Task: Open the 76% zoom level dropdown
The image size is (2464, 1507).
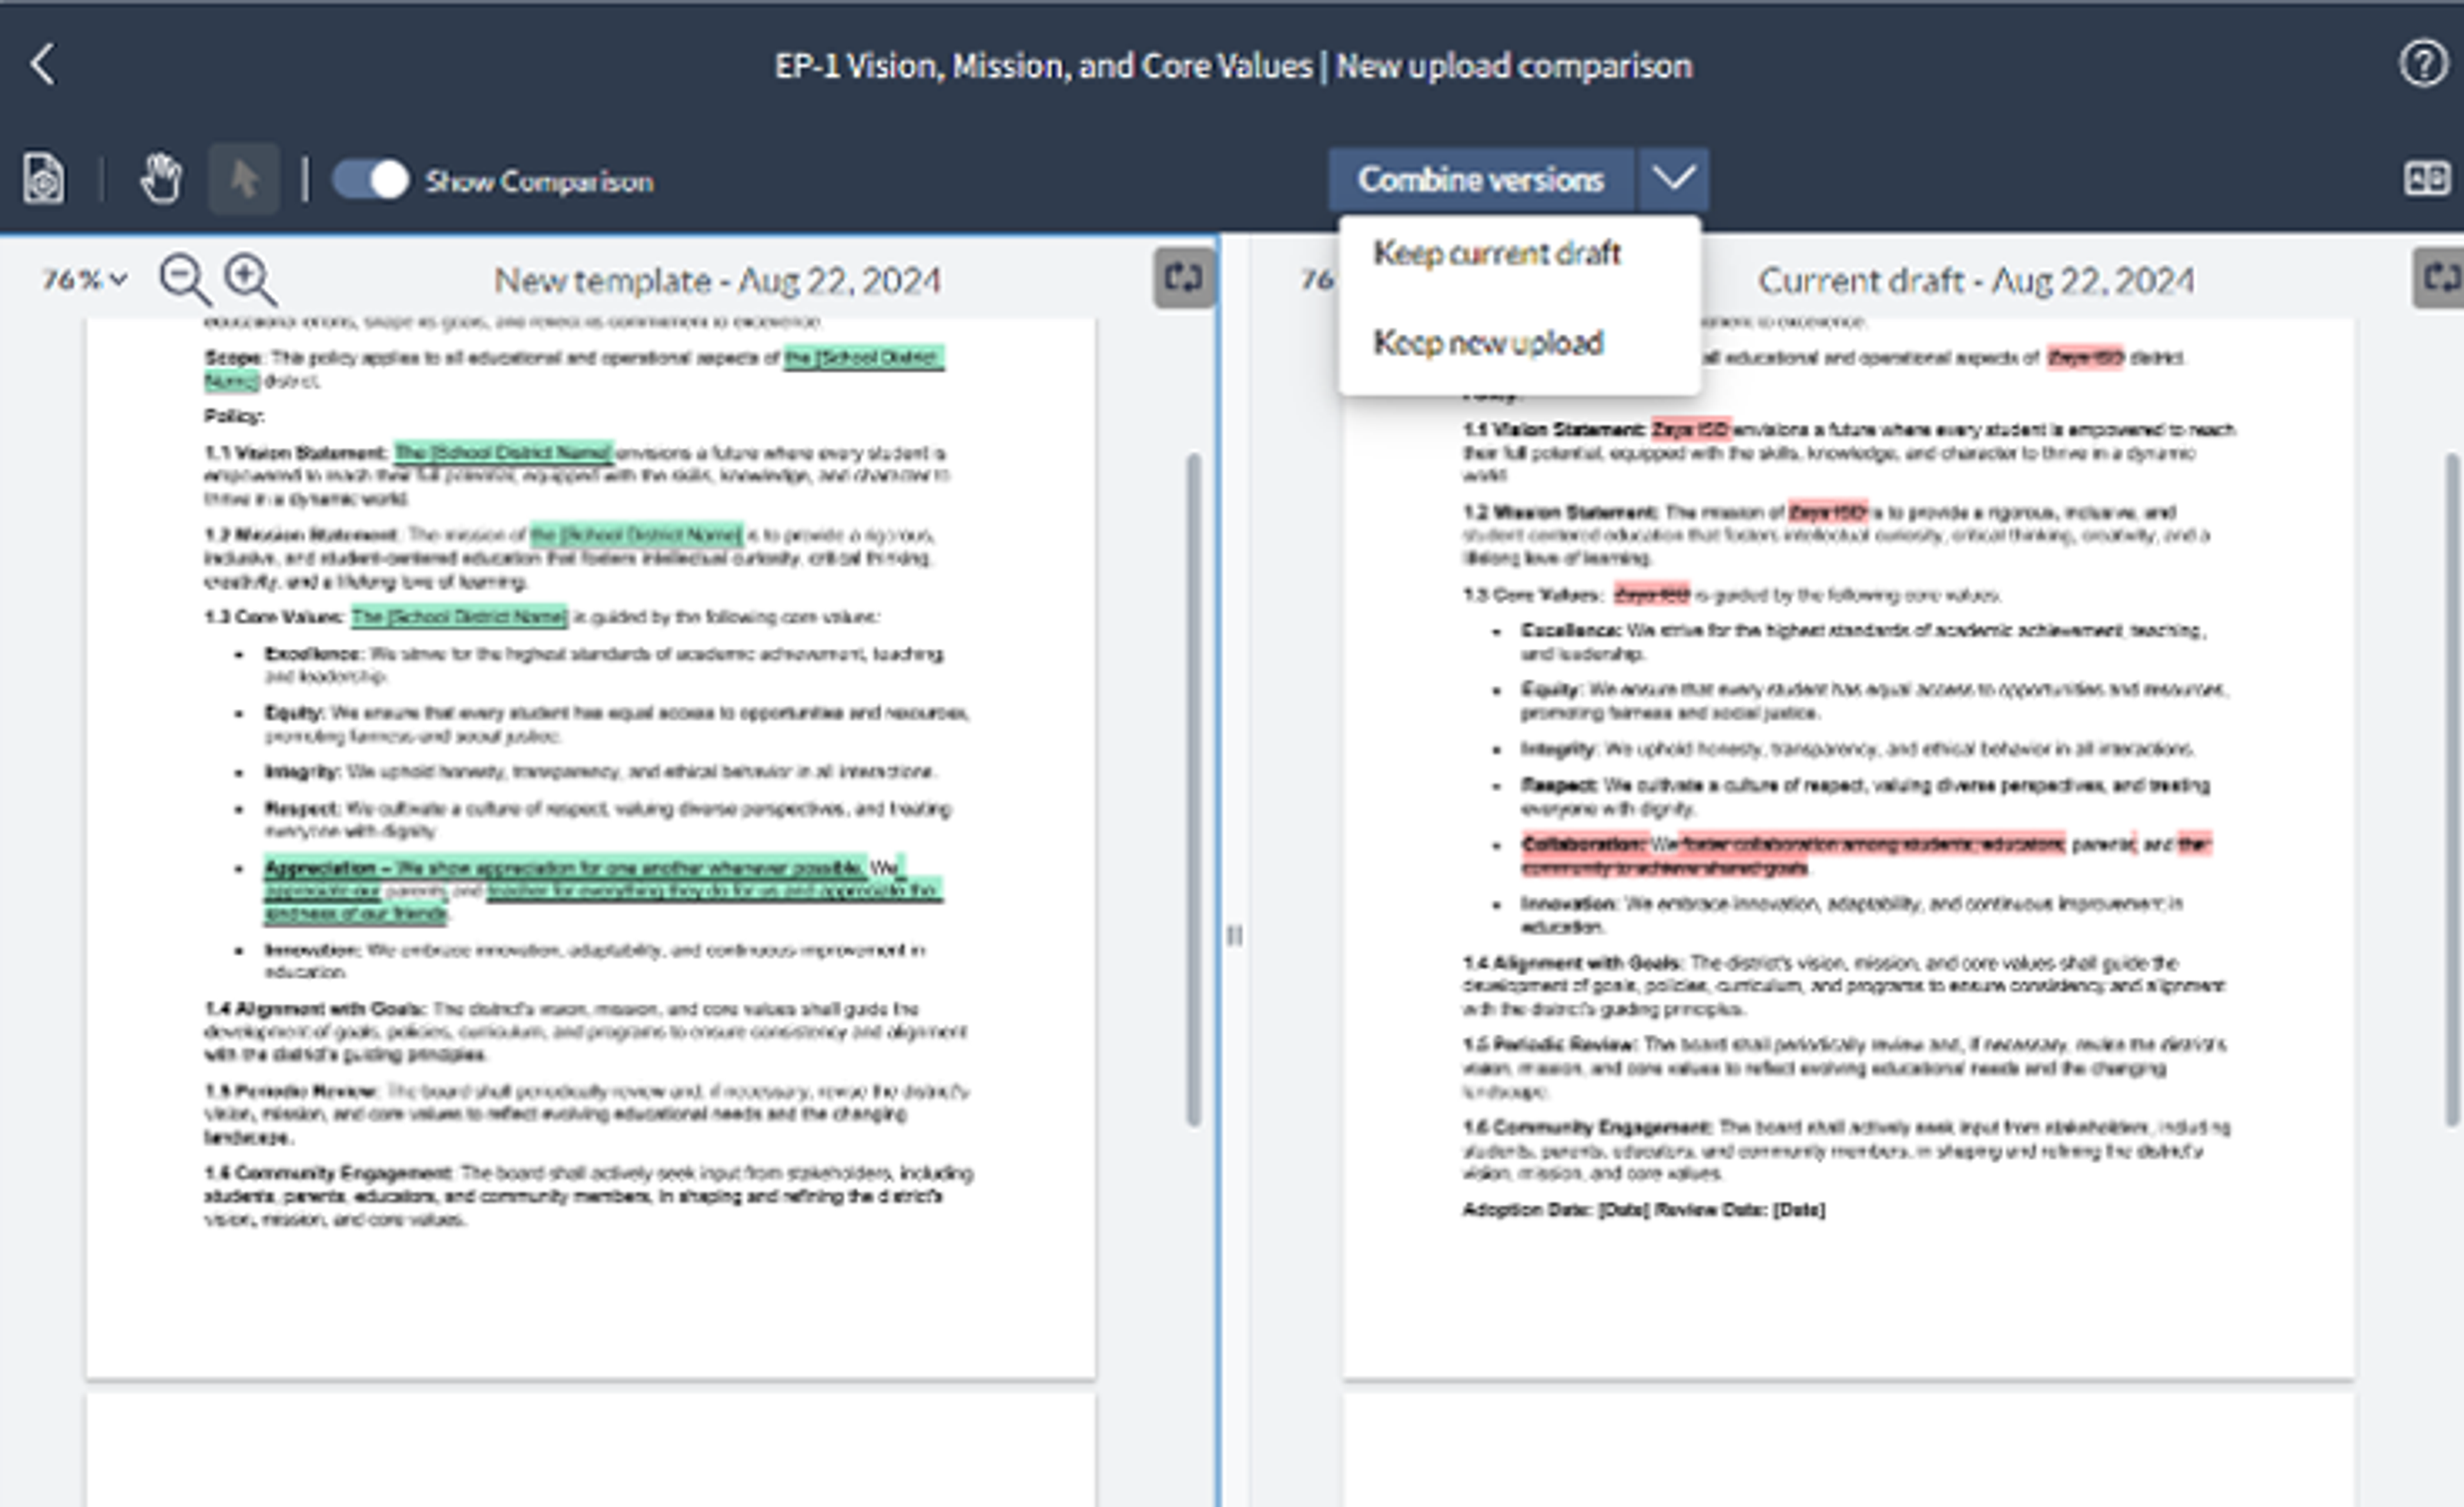Action: (85, 280)
